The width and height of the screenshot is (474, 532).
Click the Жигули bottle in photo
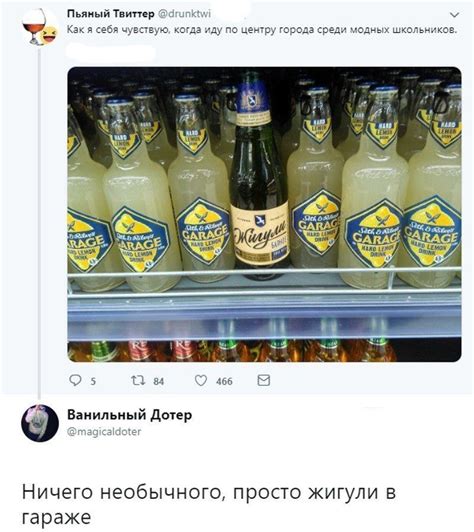click(259, 175)
